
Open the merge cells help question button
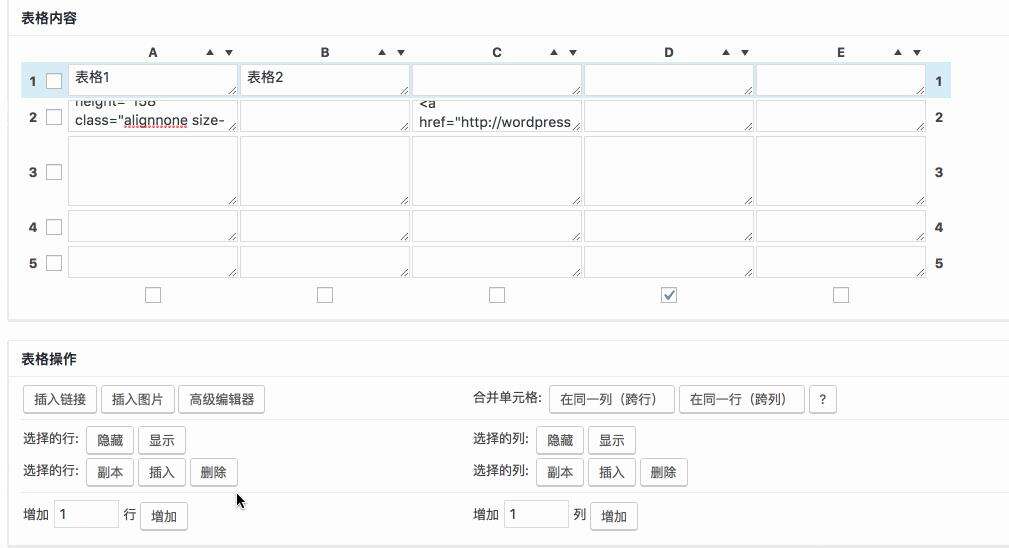(x=822, y=399)
